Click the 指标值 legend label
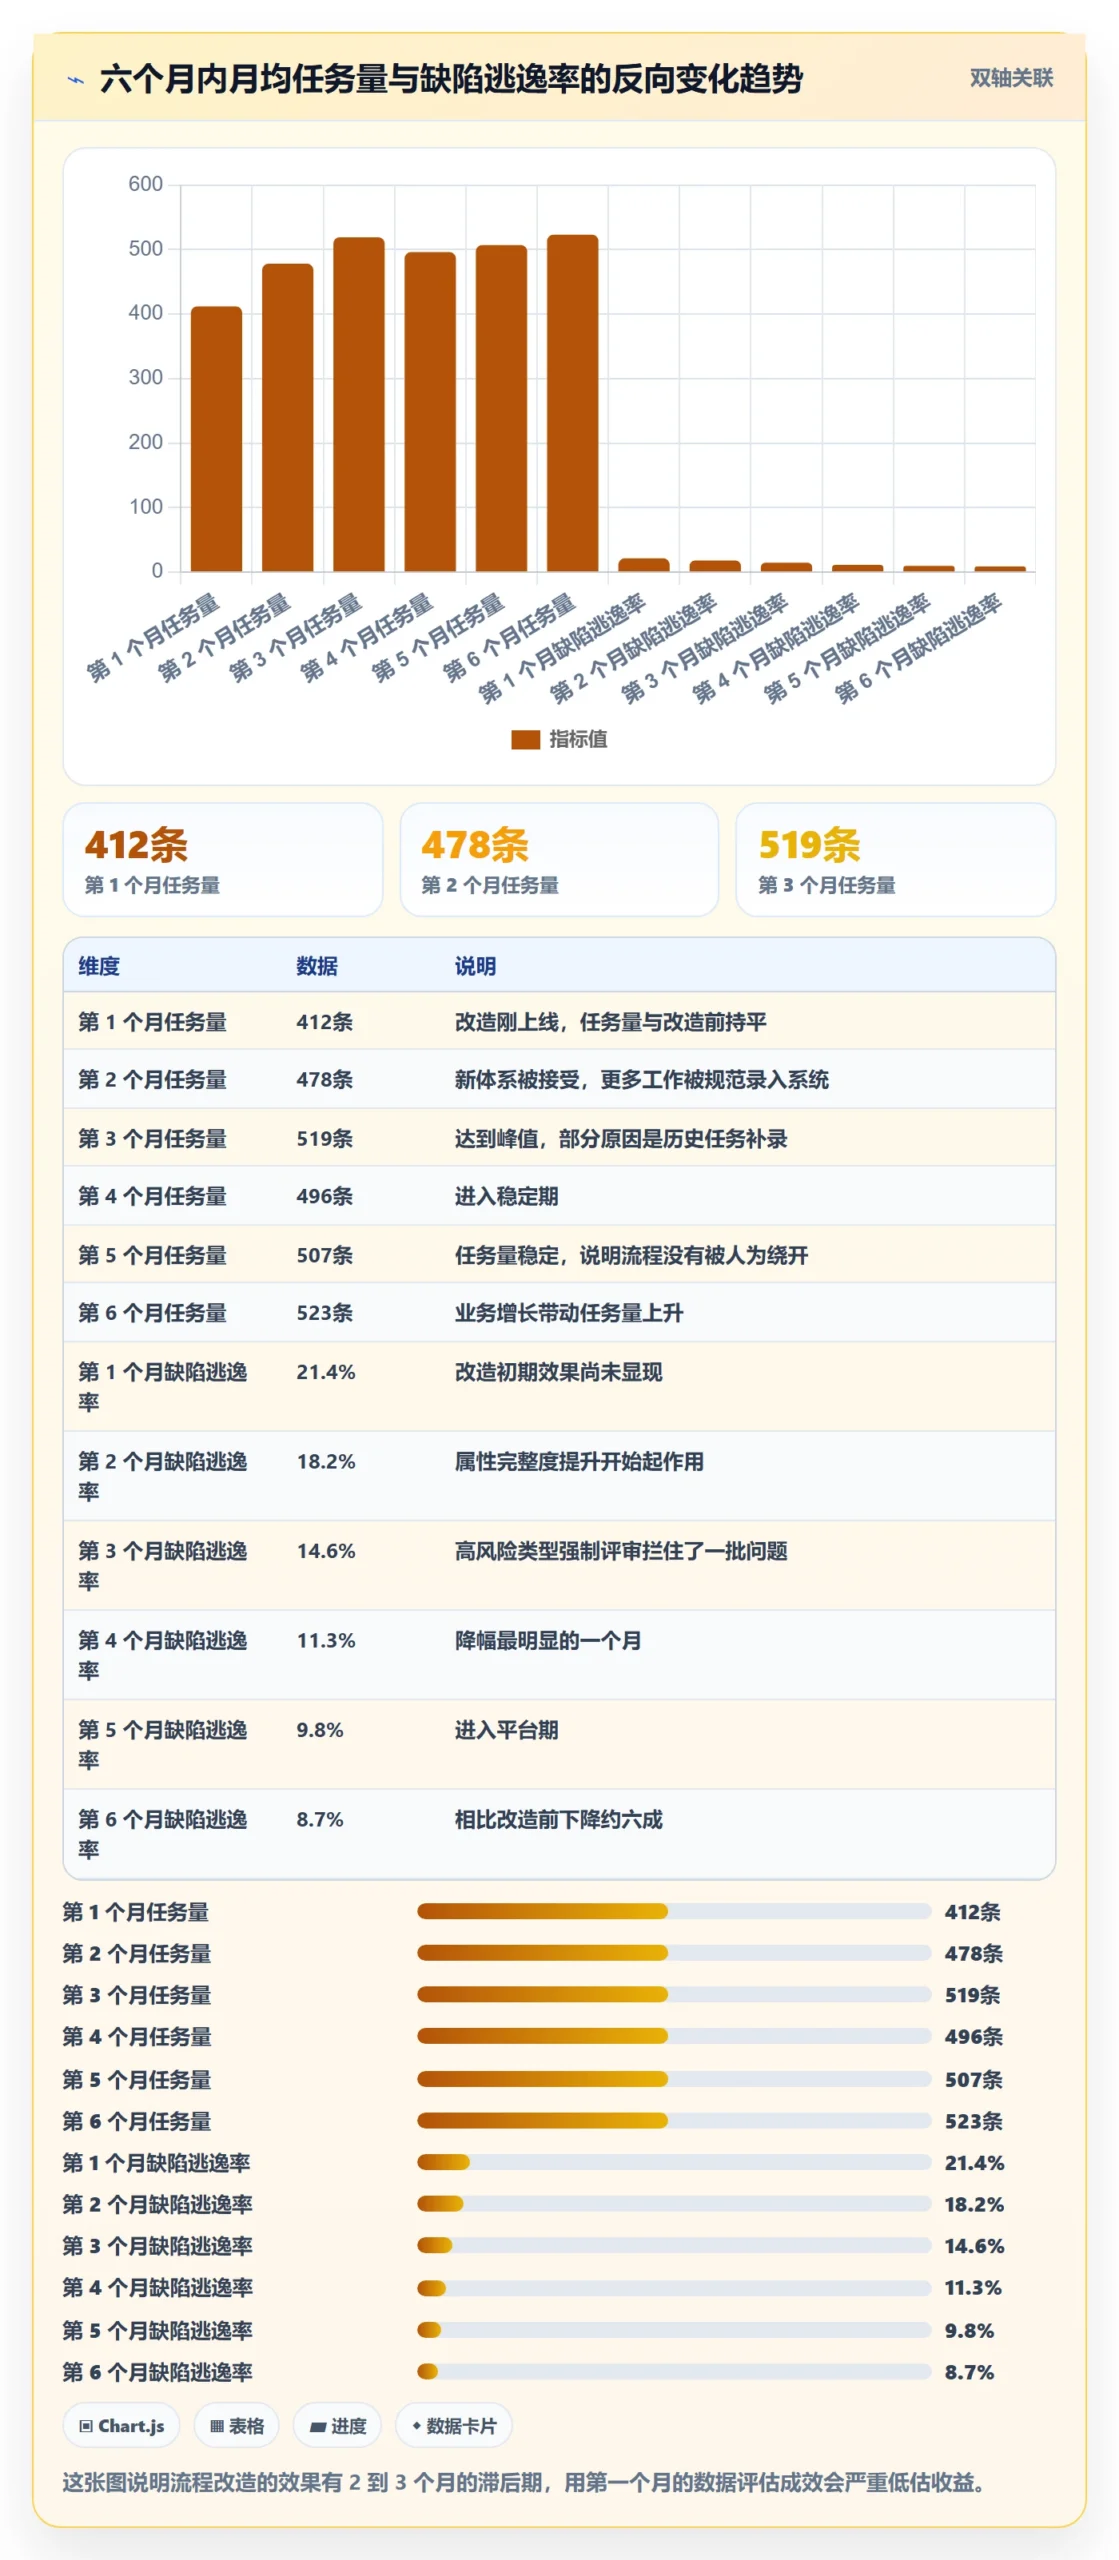1119x2560 pixels. click(x=578, y=739)
